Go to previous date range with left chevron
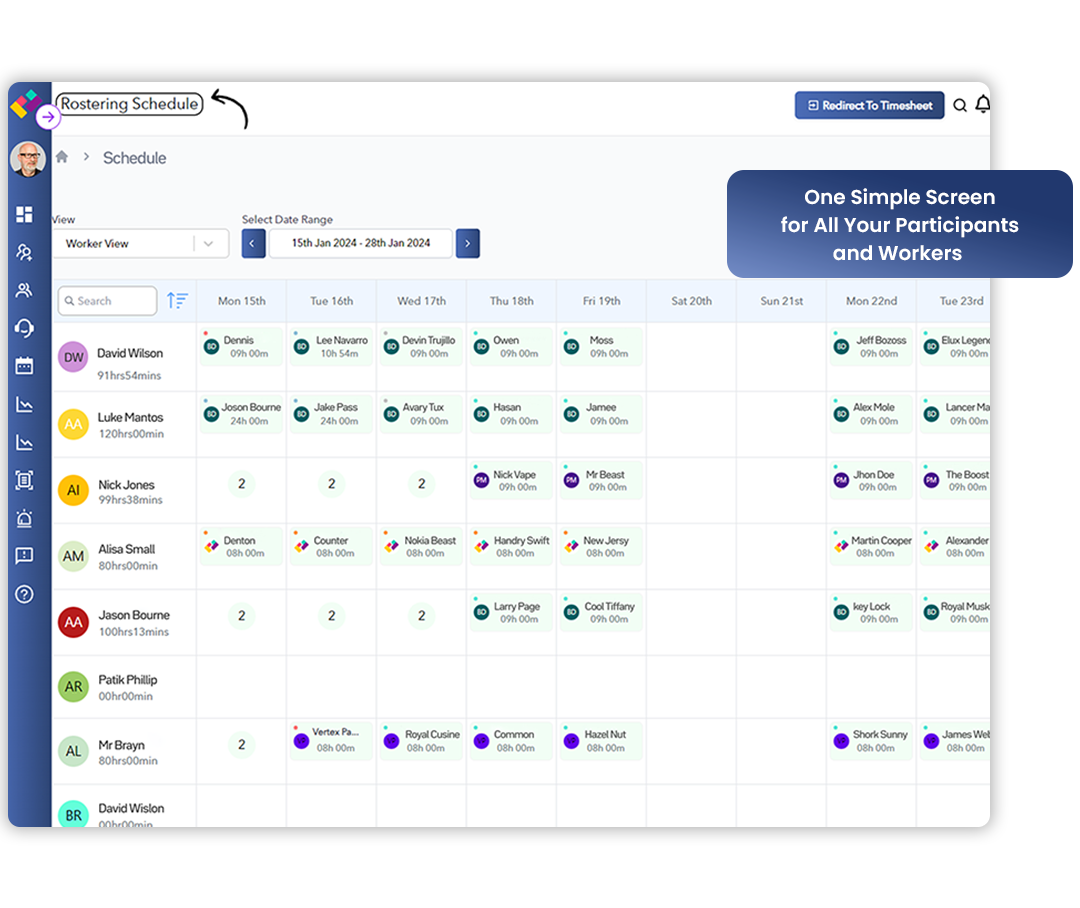 tap(252, 243)
